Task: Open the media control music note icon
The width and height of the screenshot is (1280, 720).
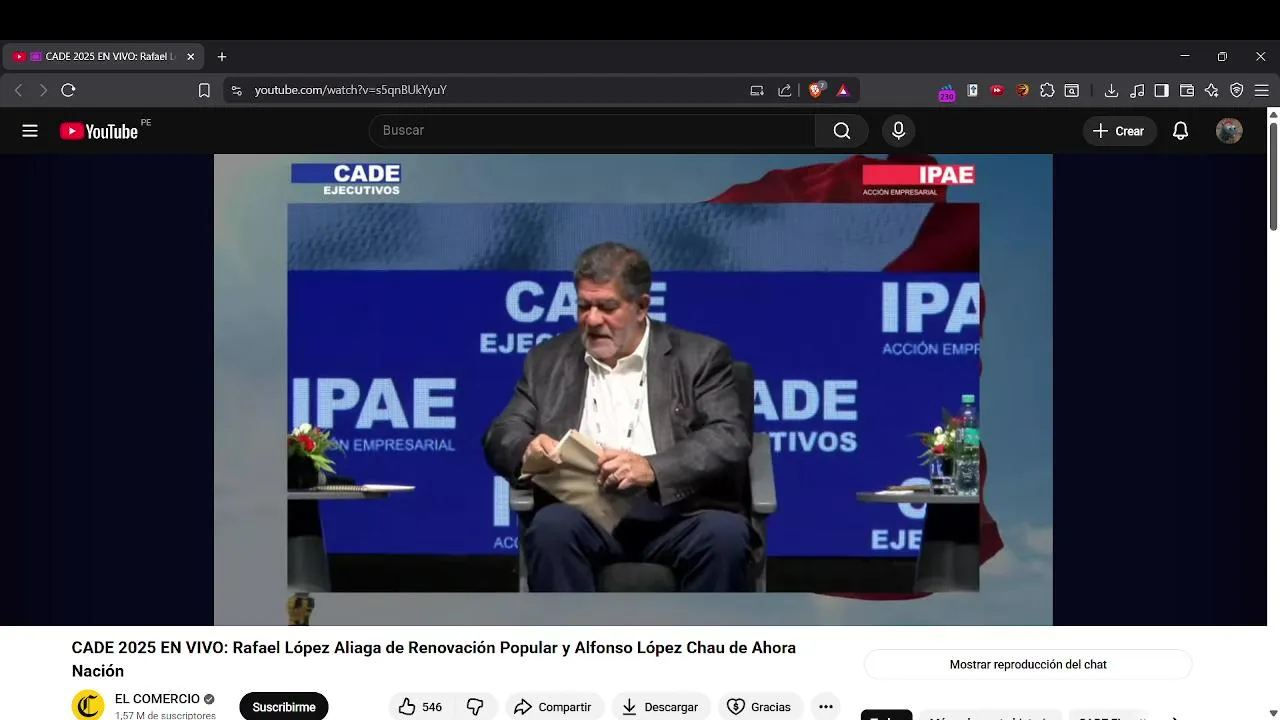Action: [1137, 90]
